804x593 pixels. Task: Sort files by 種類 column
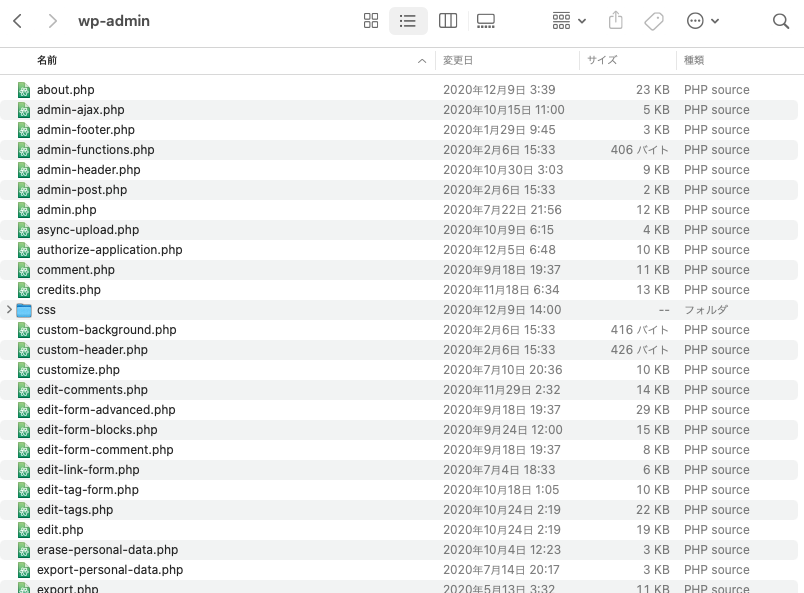coord(694,61)
